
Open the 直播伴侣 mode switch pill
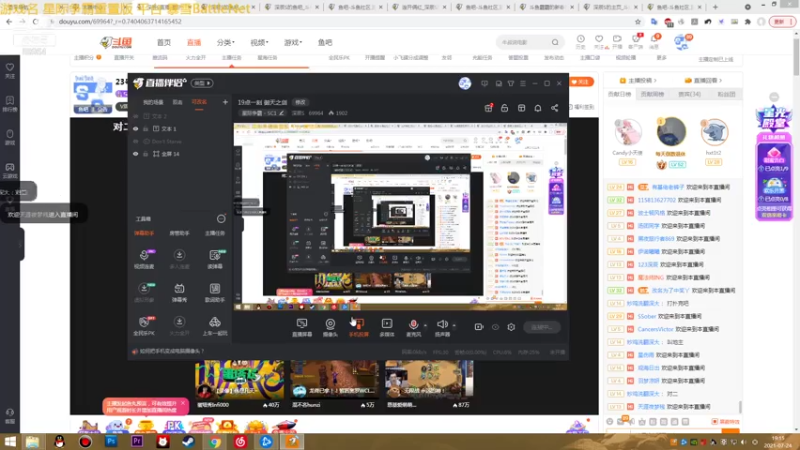click(203, 83)
